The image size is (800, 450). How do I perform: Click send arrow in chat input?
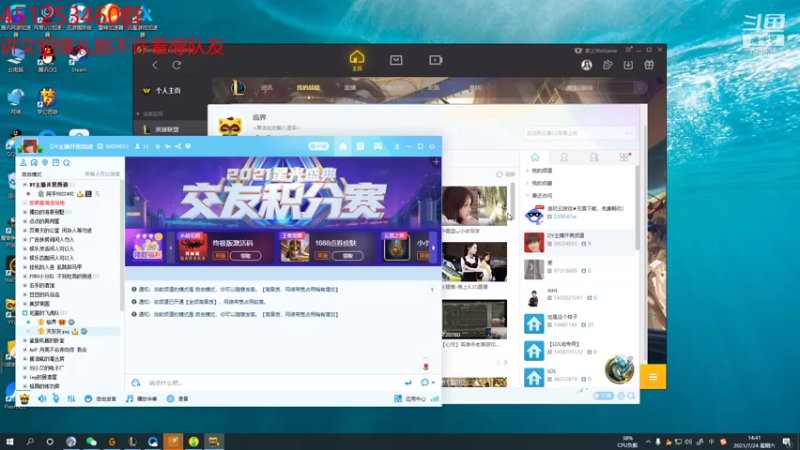click(408, 383)
